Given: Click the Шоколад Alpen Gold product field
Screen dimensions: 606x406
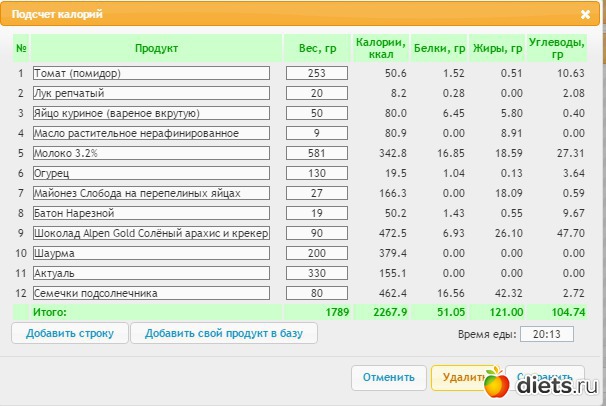Looking at the screenshot, I should [151, 233].
